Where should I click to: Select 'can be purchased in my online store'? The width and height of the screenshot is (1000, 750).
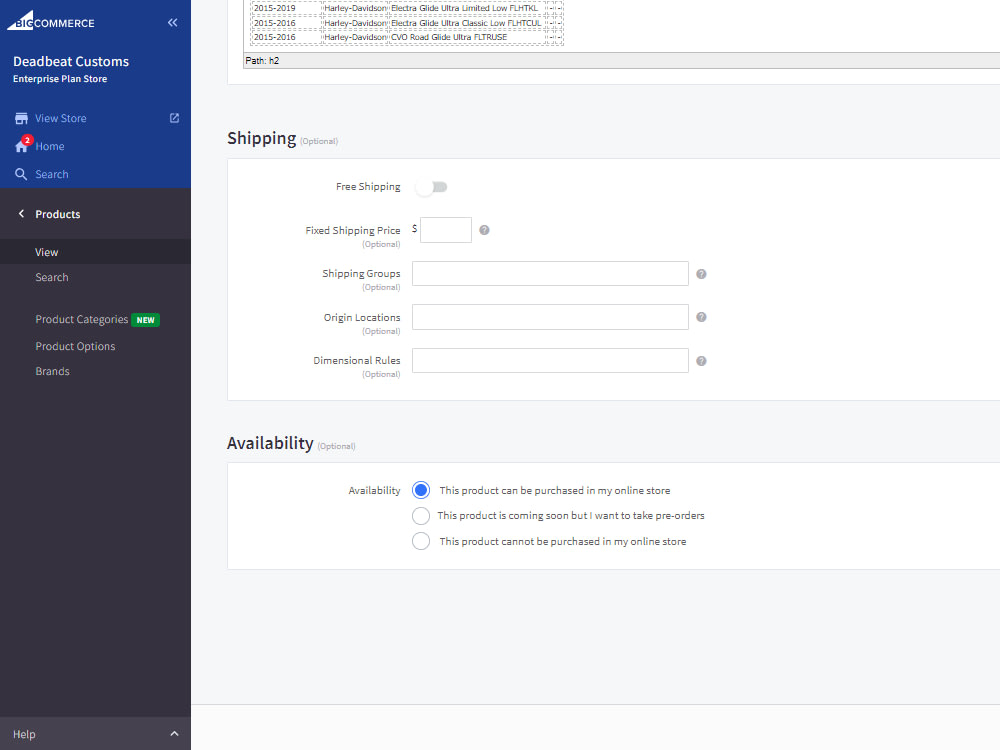tap(421, 490)
